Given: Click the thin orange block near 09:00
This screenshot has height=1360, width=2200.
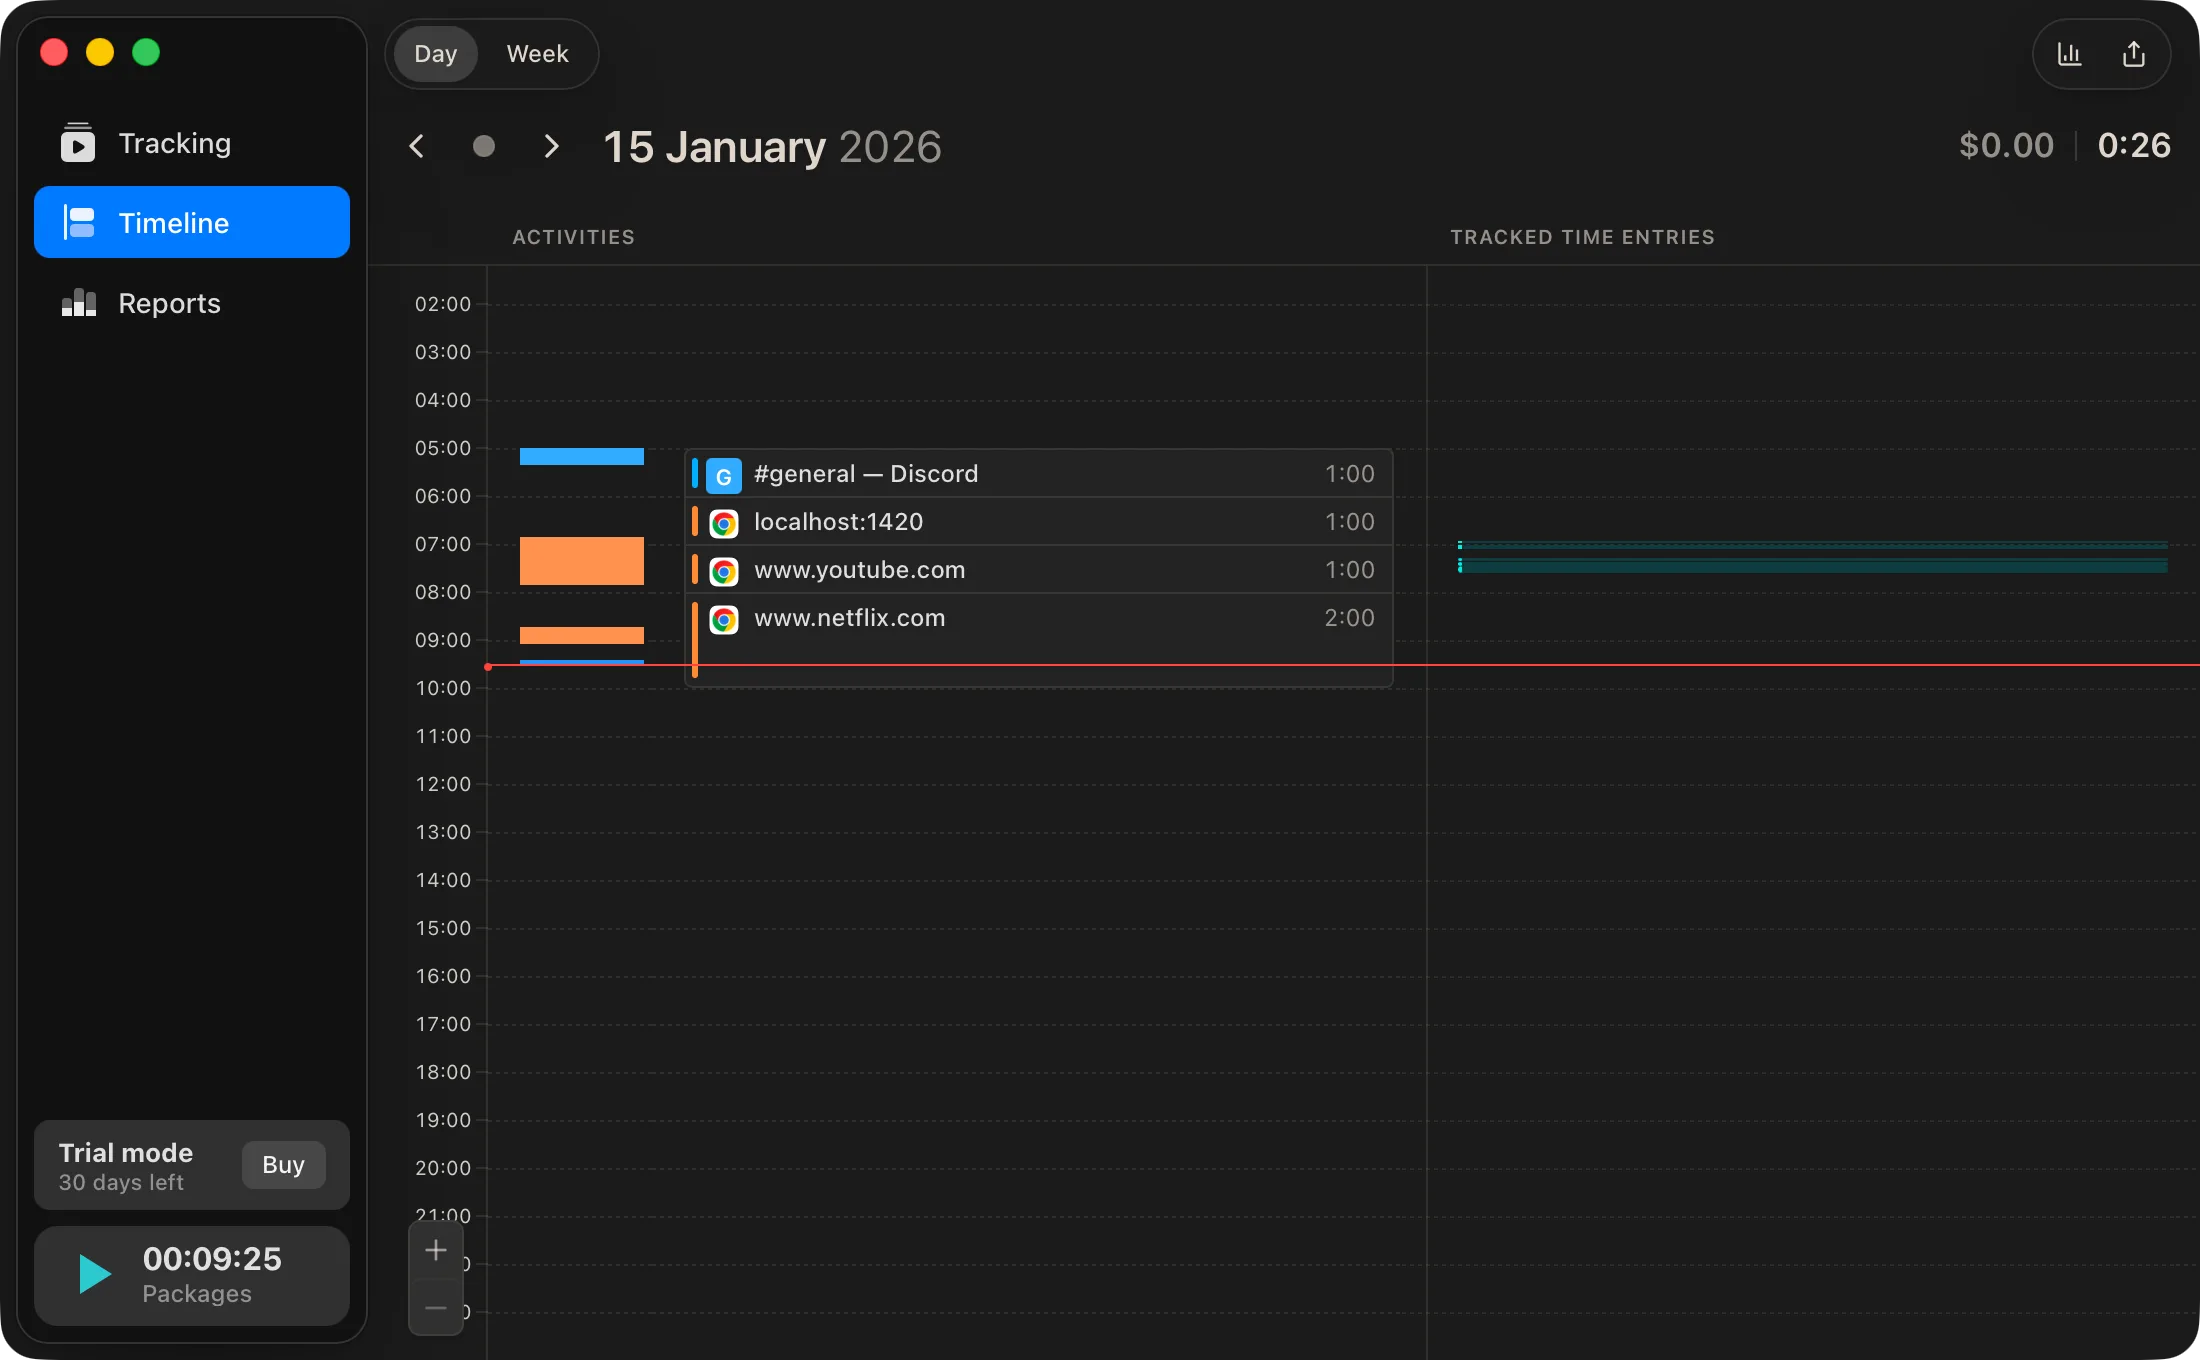Looking at the screenshot, I should click(x=582, y=635).
